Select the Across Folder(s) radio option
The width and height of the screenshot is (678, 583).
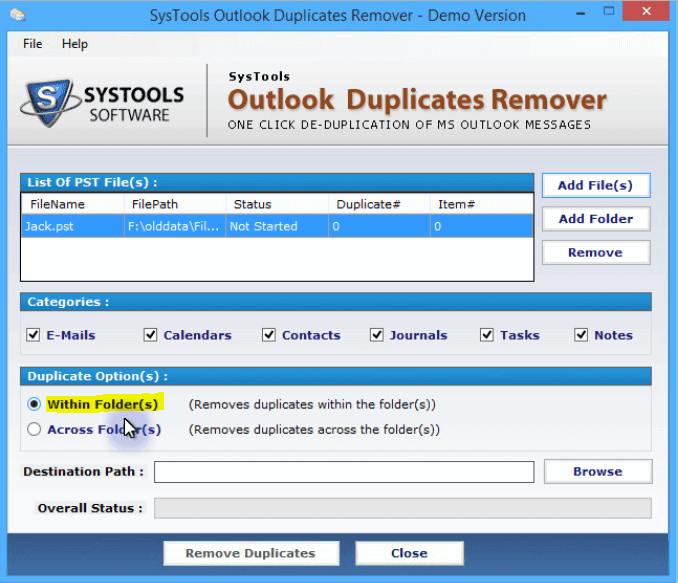(34, 429)
